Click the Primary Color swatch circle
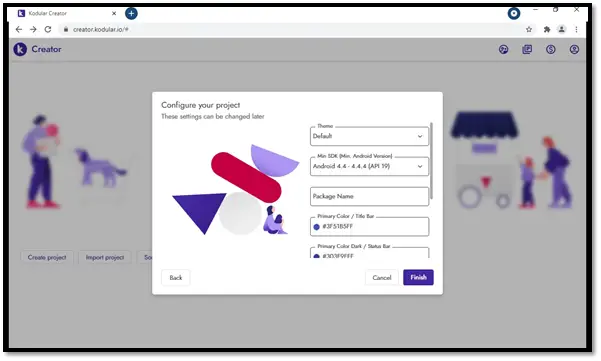 [x=316, y=227]
